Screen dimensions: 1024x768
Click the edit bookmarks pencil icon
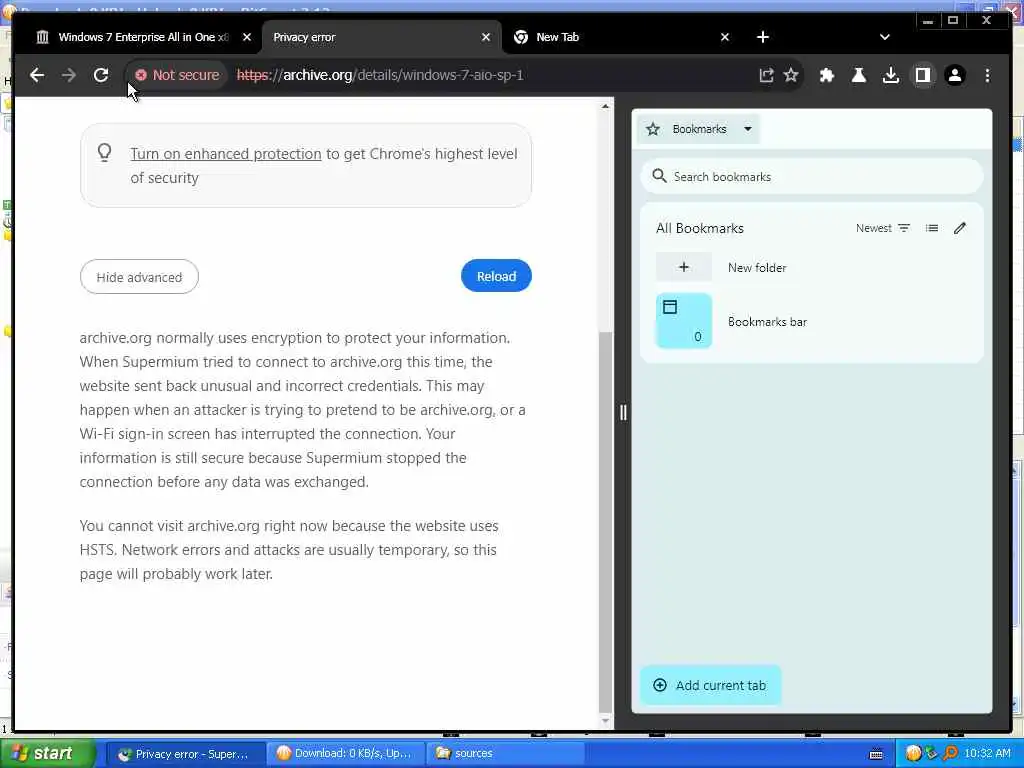pyautogui.click(x=959, y=228)
